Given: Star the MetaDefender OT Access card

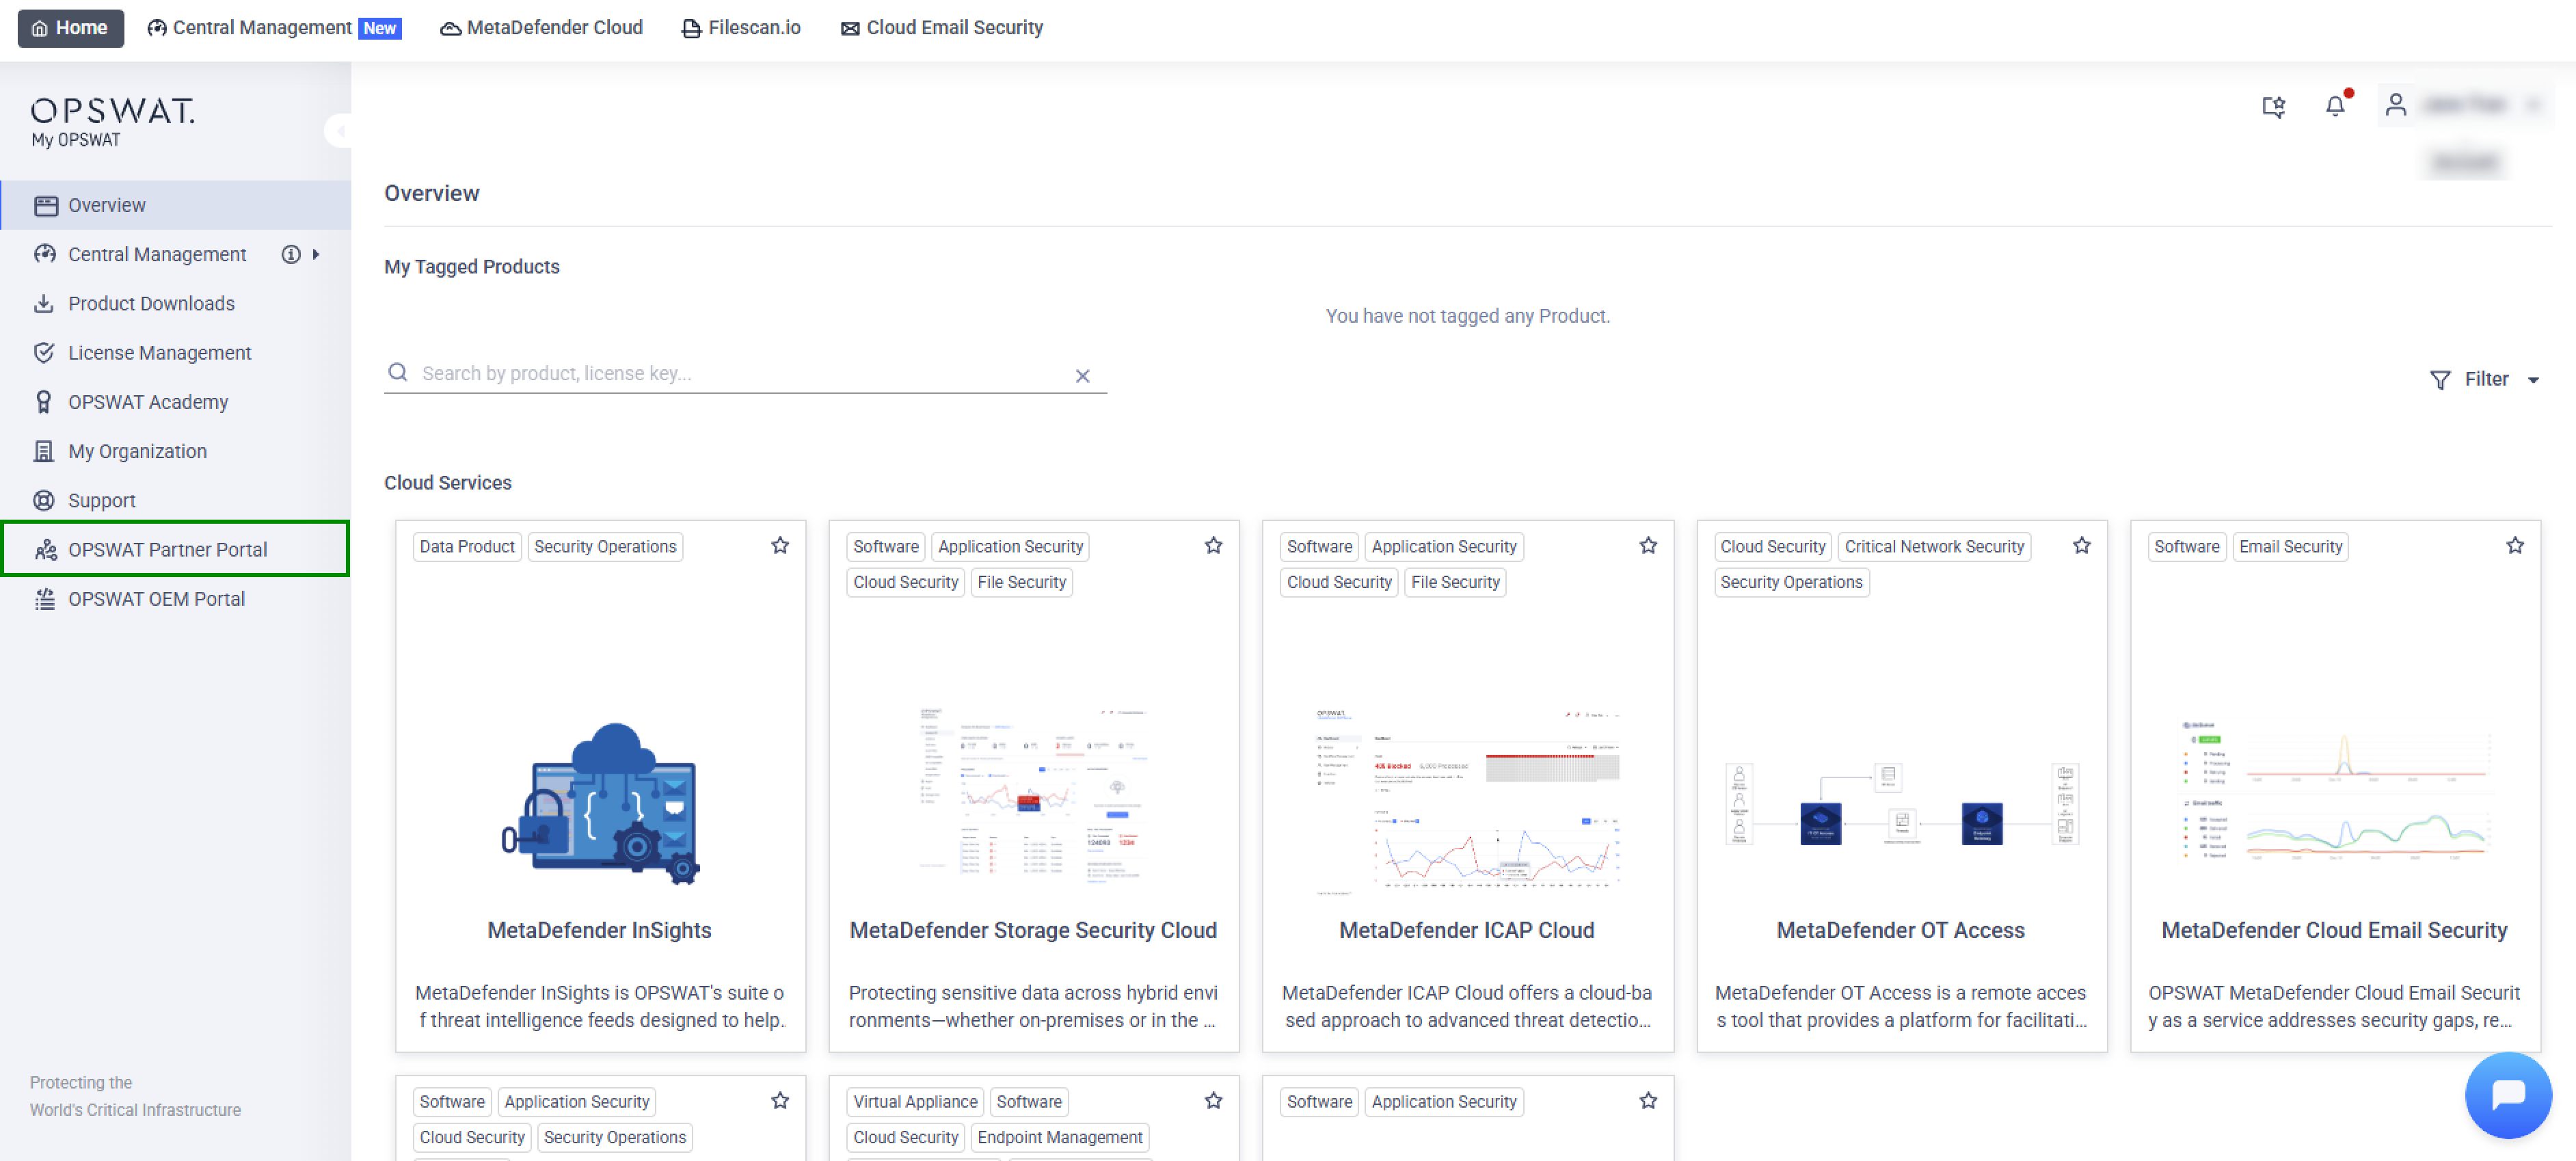Looking at the screenshot, I should 2081,546.
